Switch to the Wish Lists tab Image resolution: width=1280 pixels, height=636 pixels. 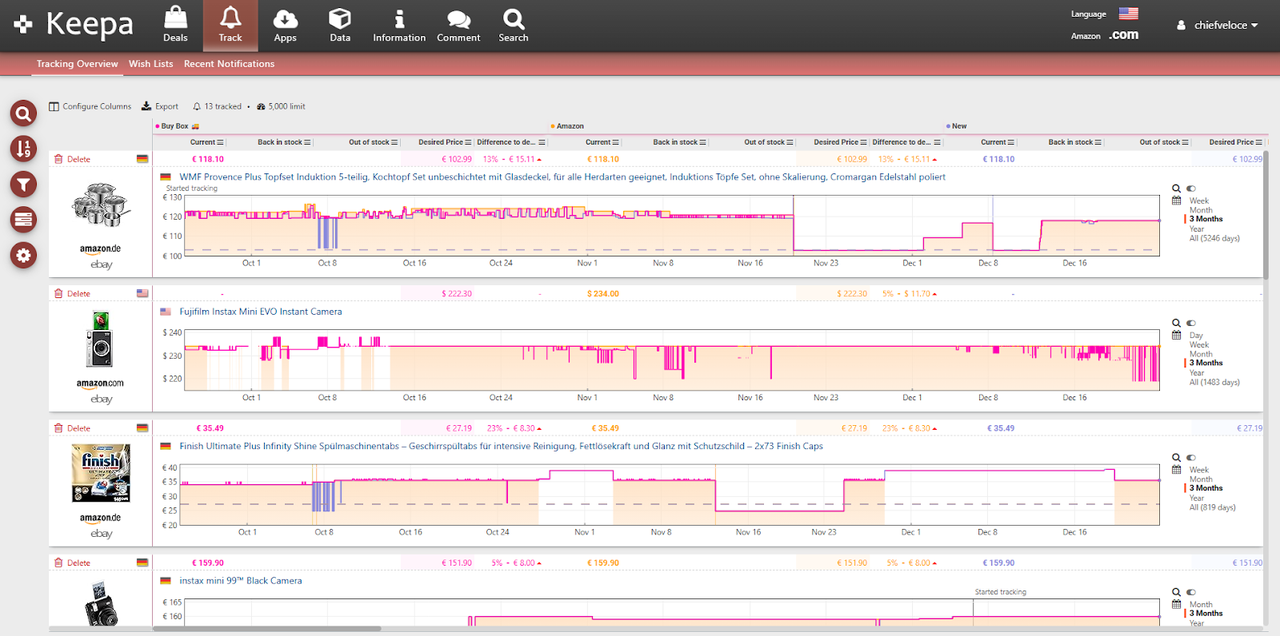click(x=150, y=63)
